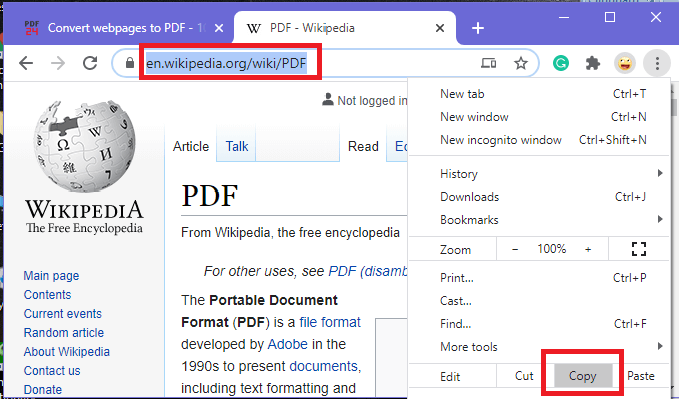The width and height of the screenshot is (679, 399).
Task: Click Paste in the Edit row
Action: [641, 376]
